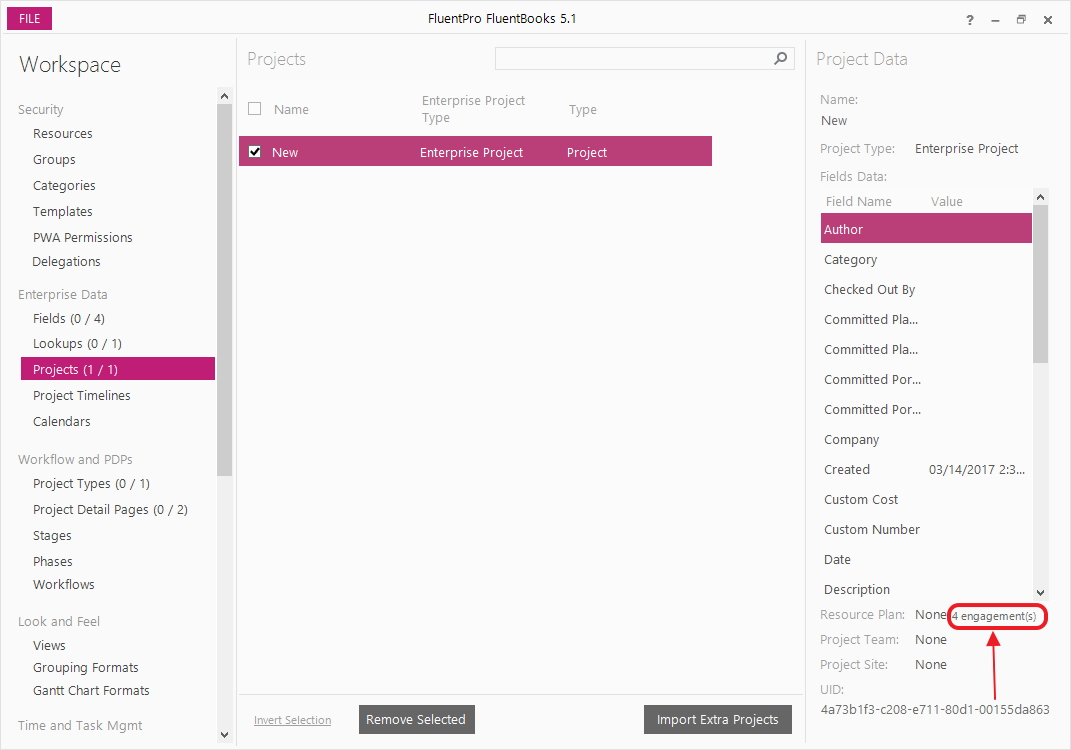The width and height of the screenshot is (1071, 750).
Task: Click the Remove Selected button
Action: 417,719
